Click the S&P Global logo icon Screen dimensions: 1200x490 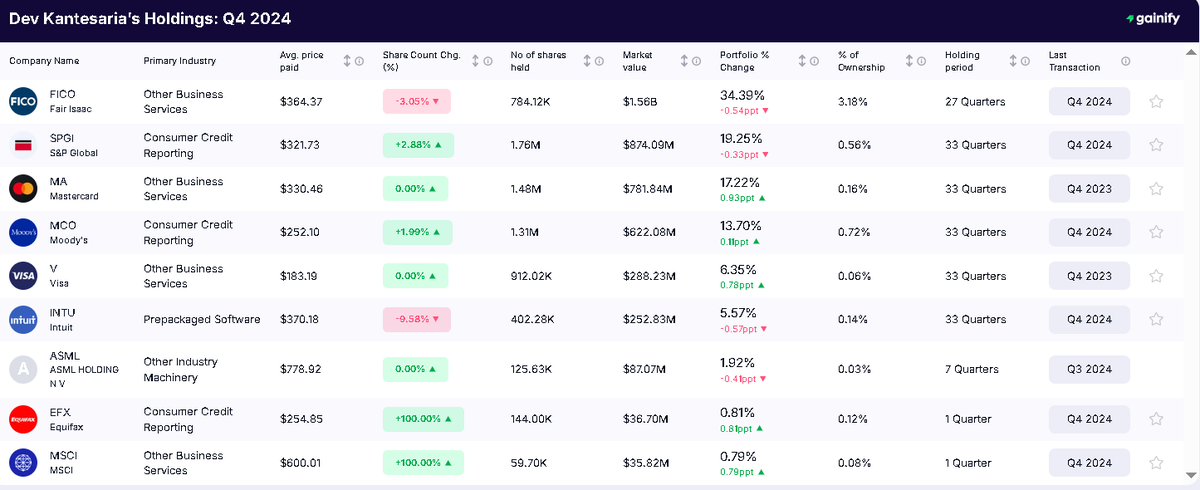pyautogui.click(x=23, y=145)
